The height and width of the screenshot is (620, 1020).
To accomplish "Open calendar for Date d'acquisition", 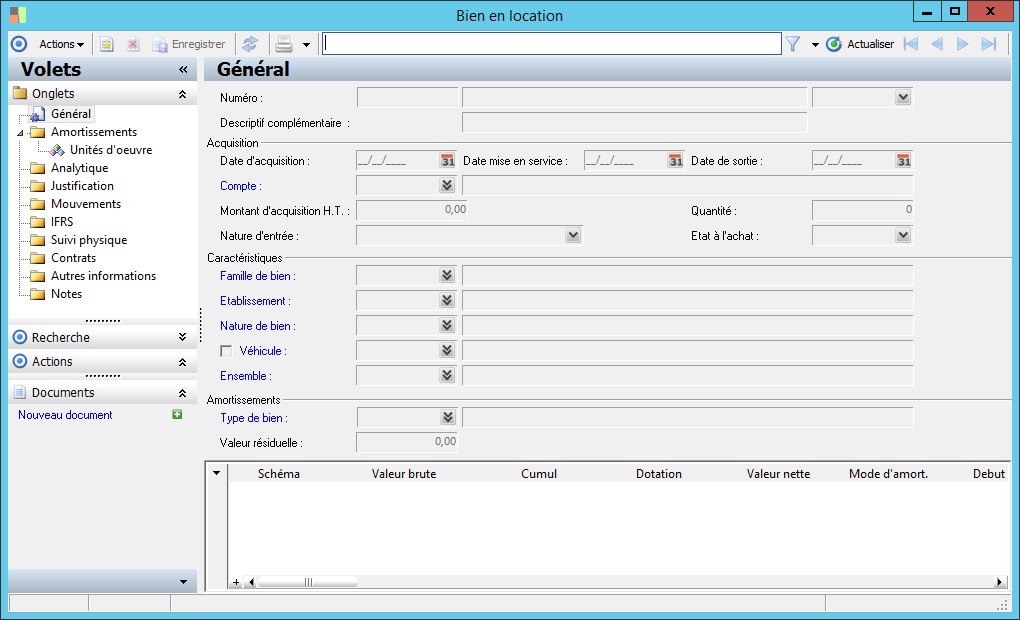I will pos(447,161).
